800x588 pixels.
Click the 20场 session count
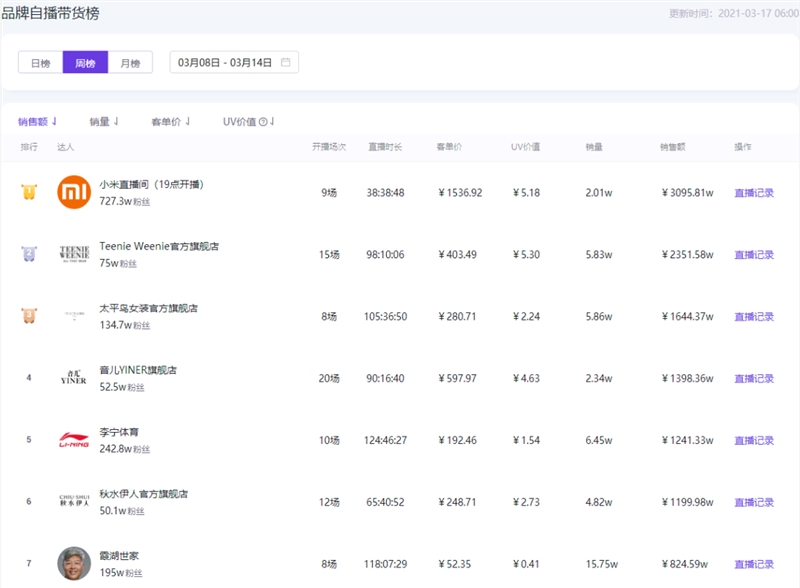pos(329,379)
